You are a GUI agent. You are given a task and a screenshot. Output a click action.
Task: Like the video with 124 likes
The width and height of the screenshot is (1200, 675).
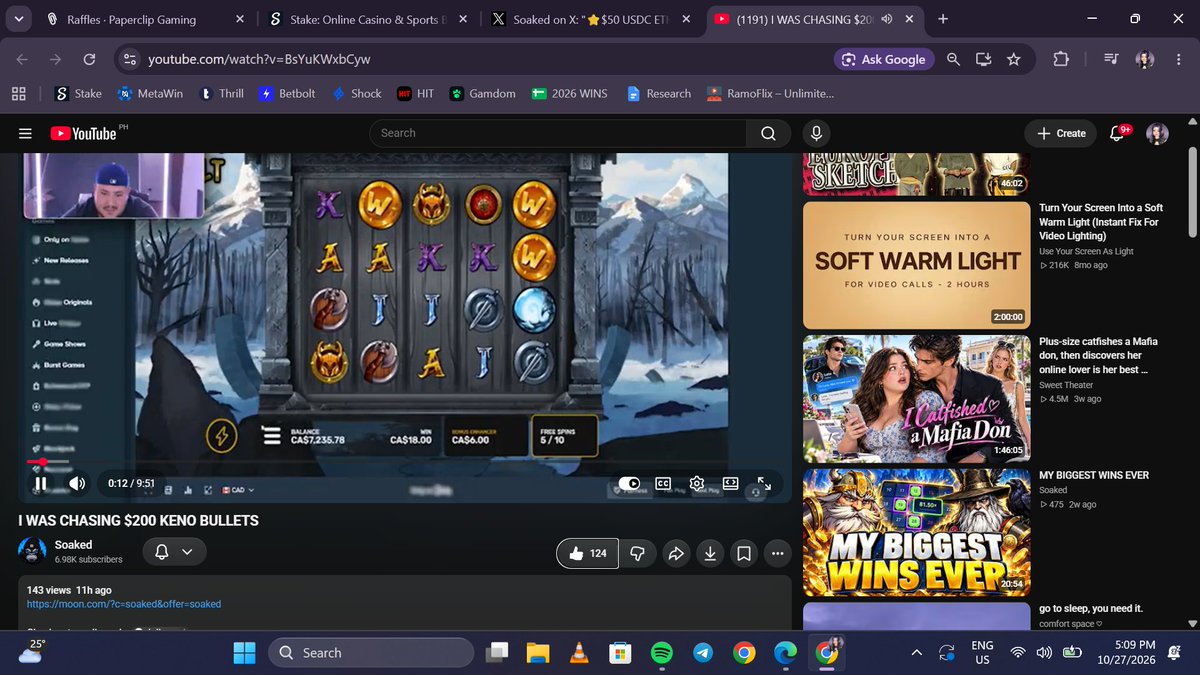[x=587, y=553]
